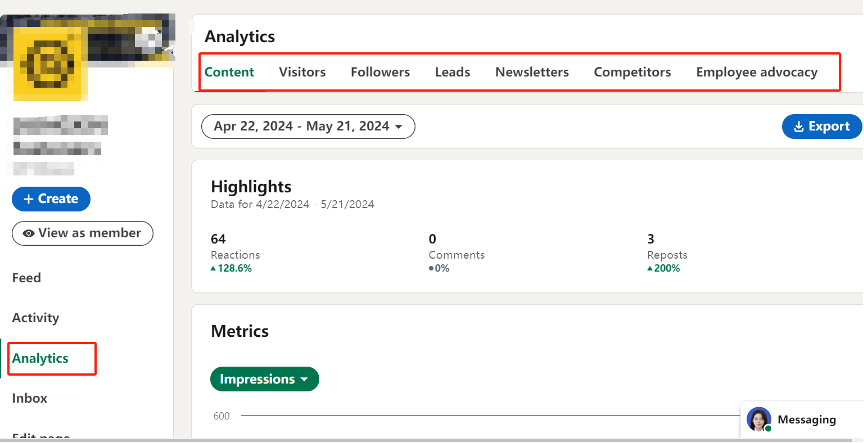
Task: Click the 3 Reposts value
Action: click(x=651, y=239)
